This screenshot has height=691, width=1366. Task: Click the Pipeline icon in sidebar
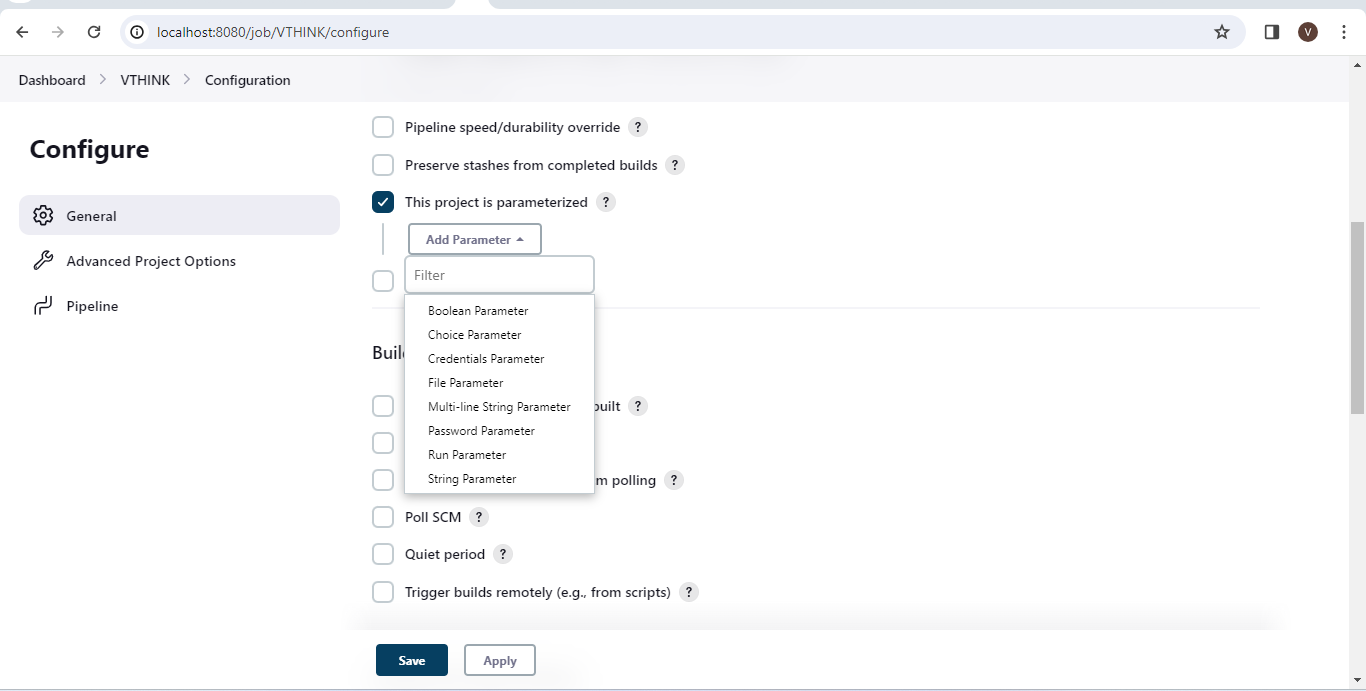[43, 306]
